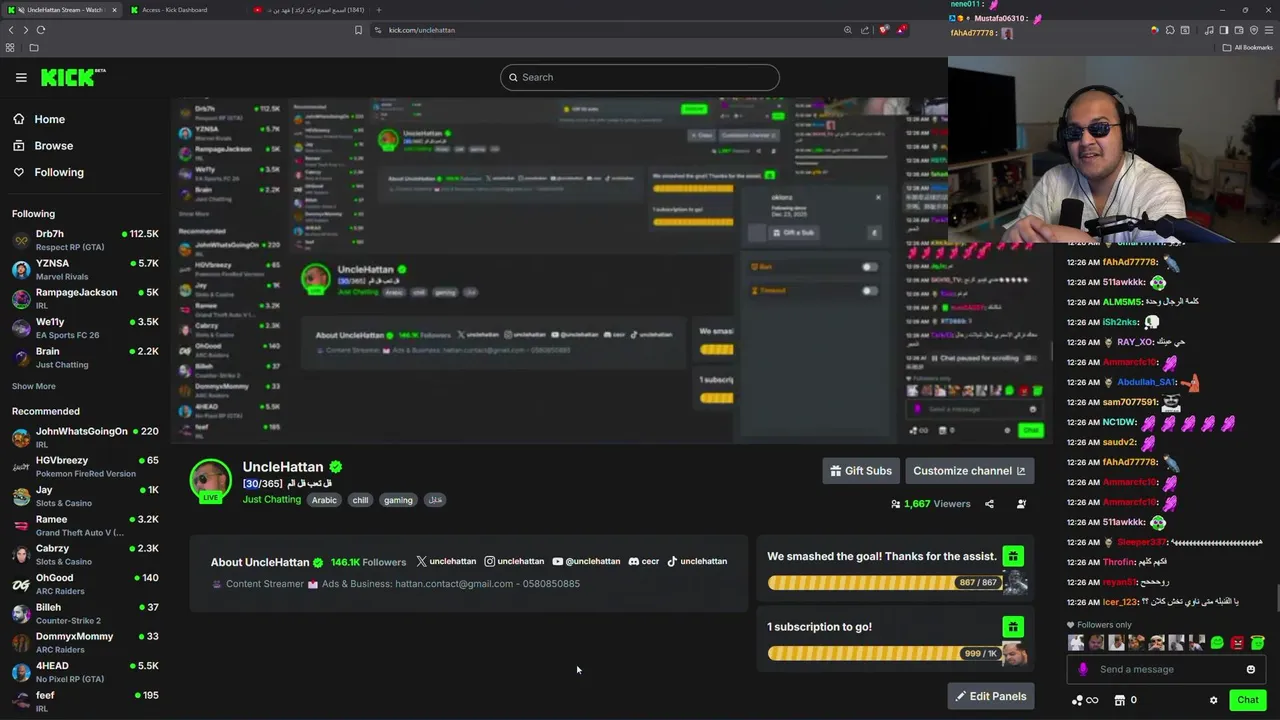Click the 867 / 867 goal progress bar

[x=886, y=582]
